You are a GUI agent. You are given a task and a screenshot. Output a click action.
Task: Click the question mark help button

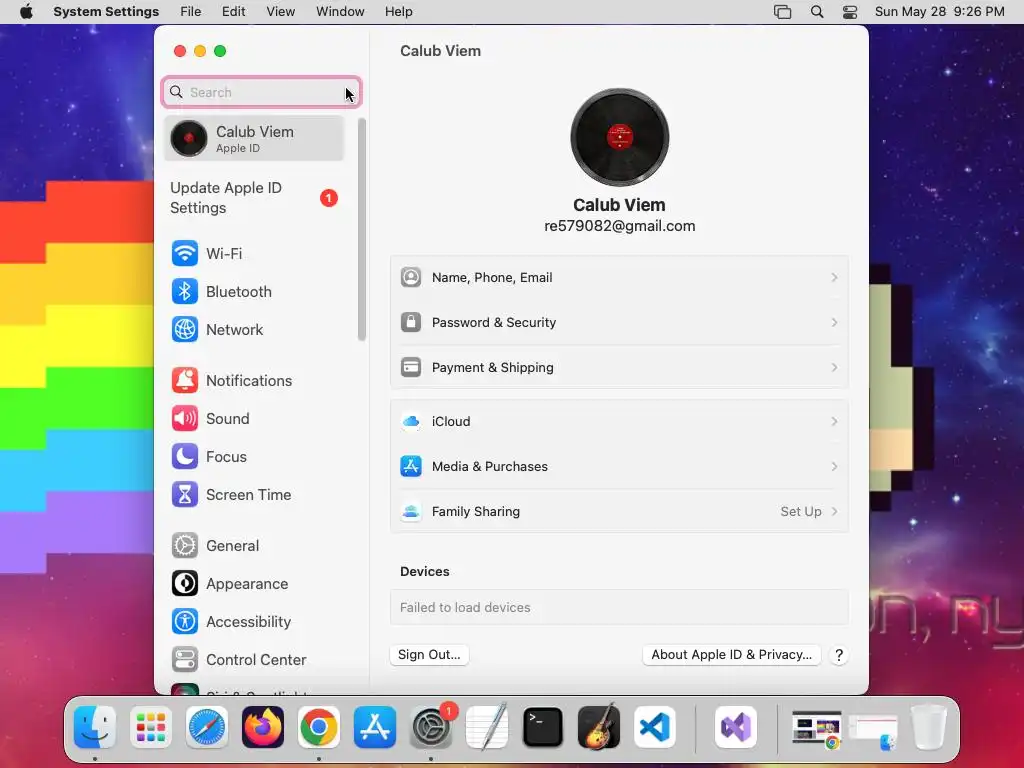coord(839,655)
